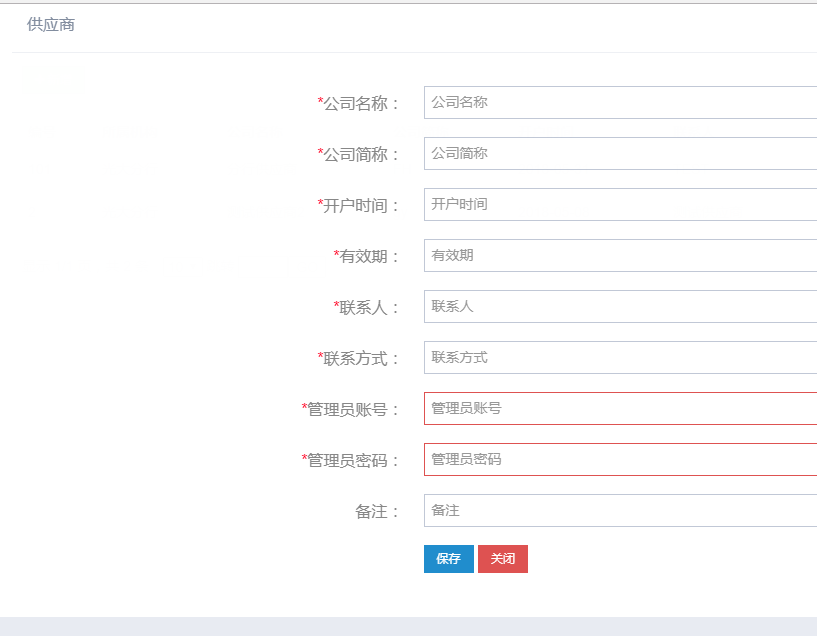Close the form via 关闭 button
817x636 pixels.
pyautogui.click(x=503, y=559)
